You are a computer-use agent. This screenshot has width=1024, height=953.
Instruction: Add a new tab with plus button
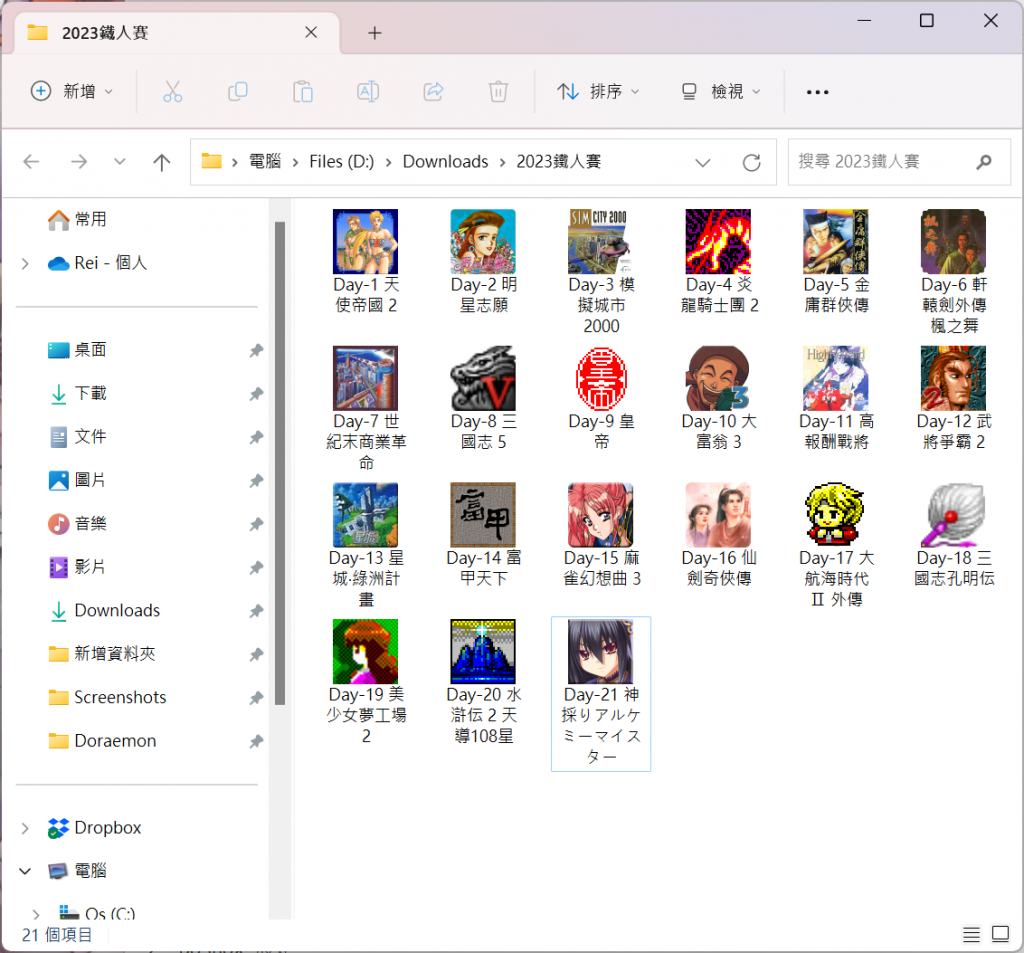[x=375, y=33]
